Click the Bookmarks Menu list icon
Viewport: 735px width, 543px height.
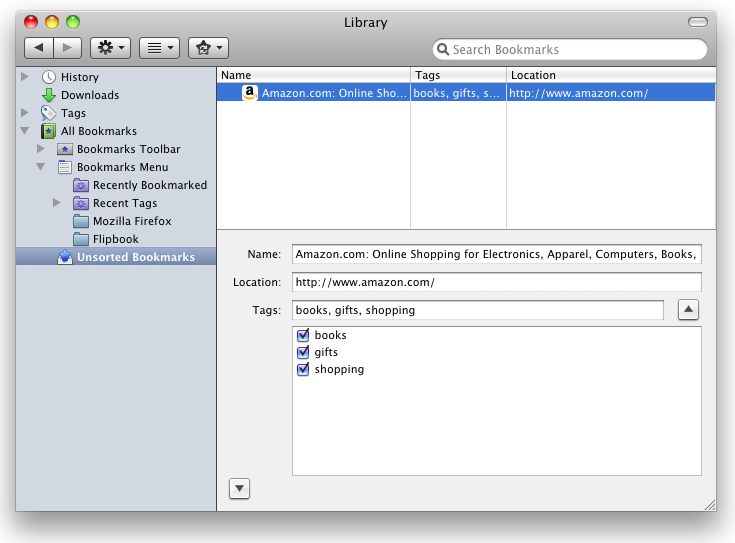[65, 167]
